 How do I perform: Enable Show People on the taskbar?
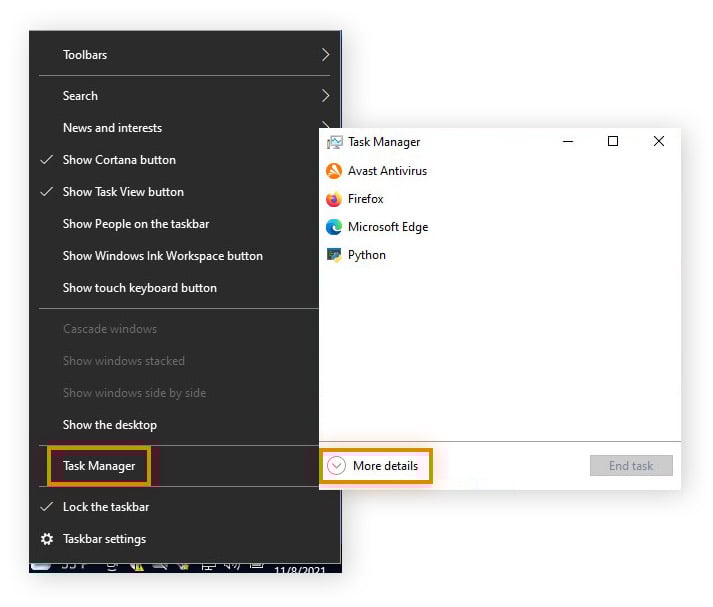(135, 224)
